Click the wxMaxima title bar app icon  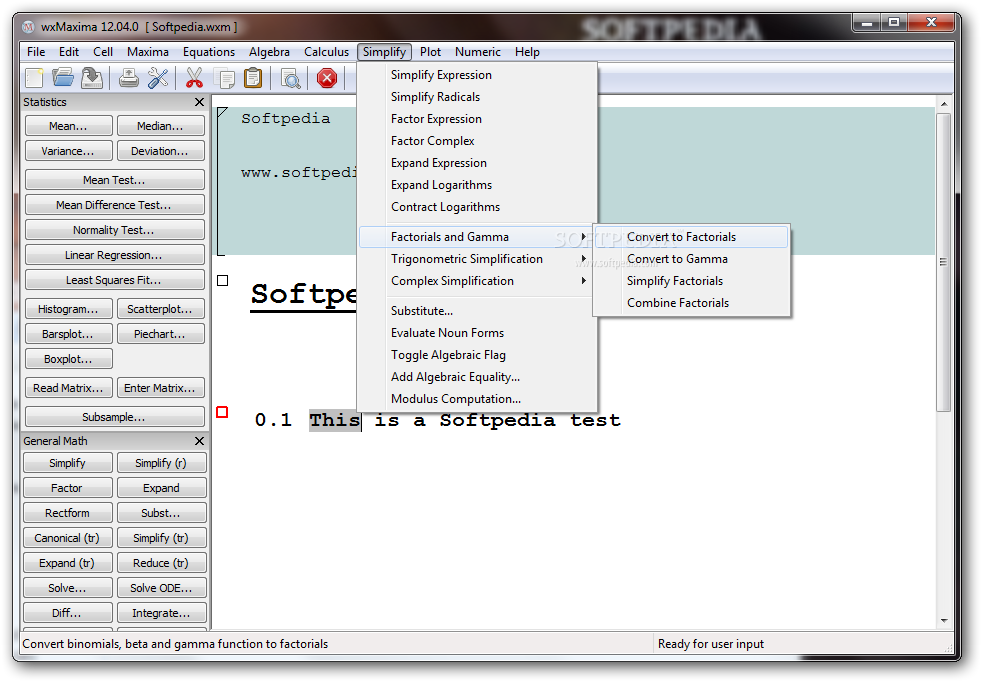(x=28, y=27)
